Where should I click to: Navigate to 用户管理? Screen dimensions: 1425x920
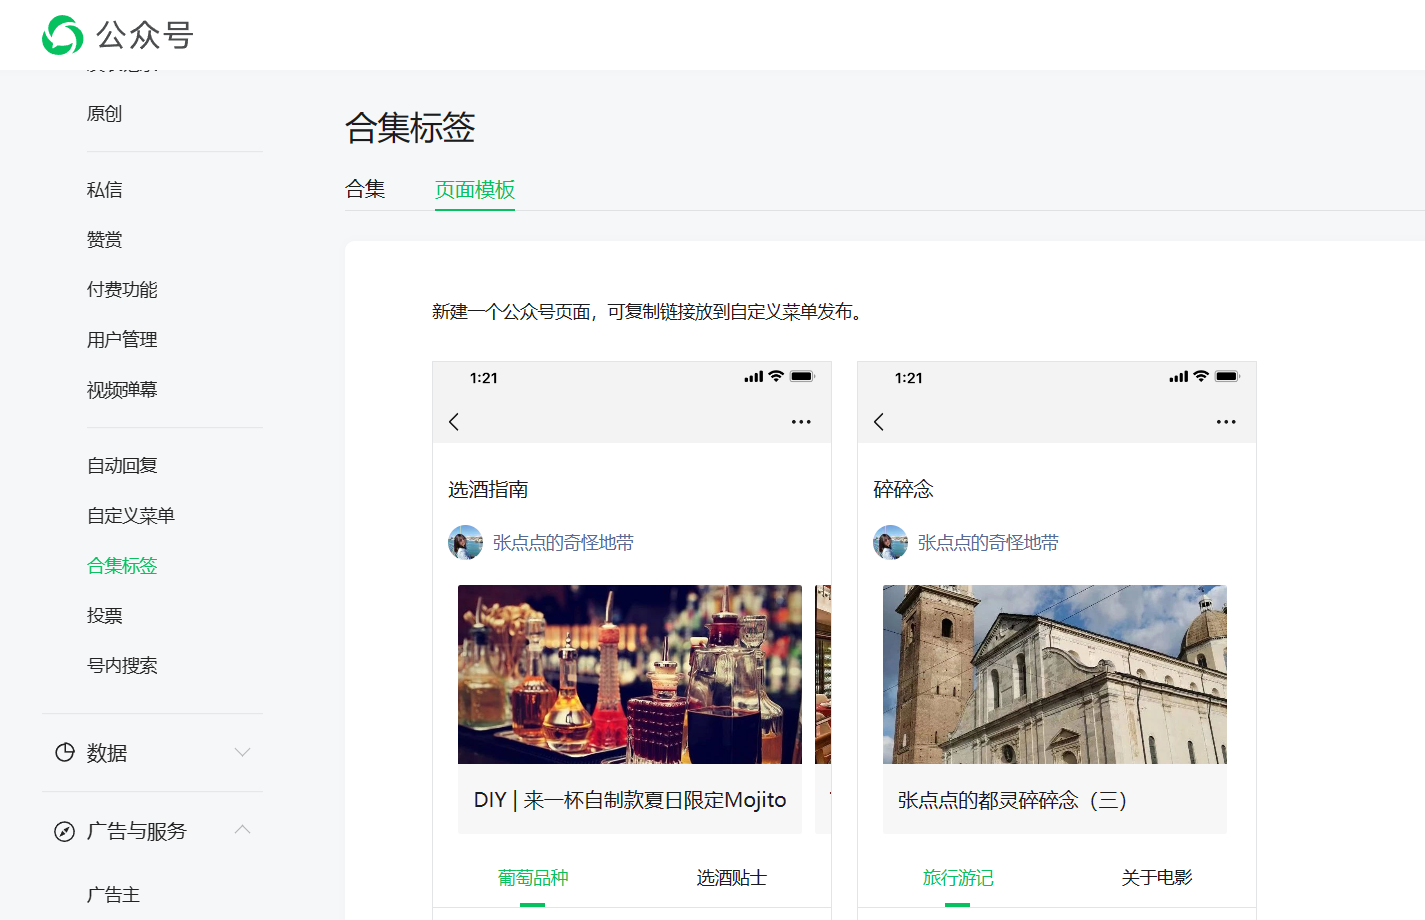(122, 340)
